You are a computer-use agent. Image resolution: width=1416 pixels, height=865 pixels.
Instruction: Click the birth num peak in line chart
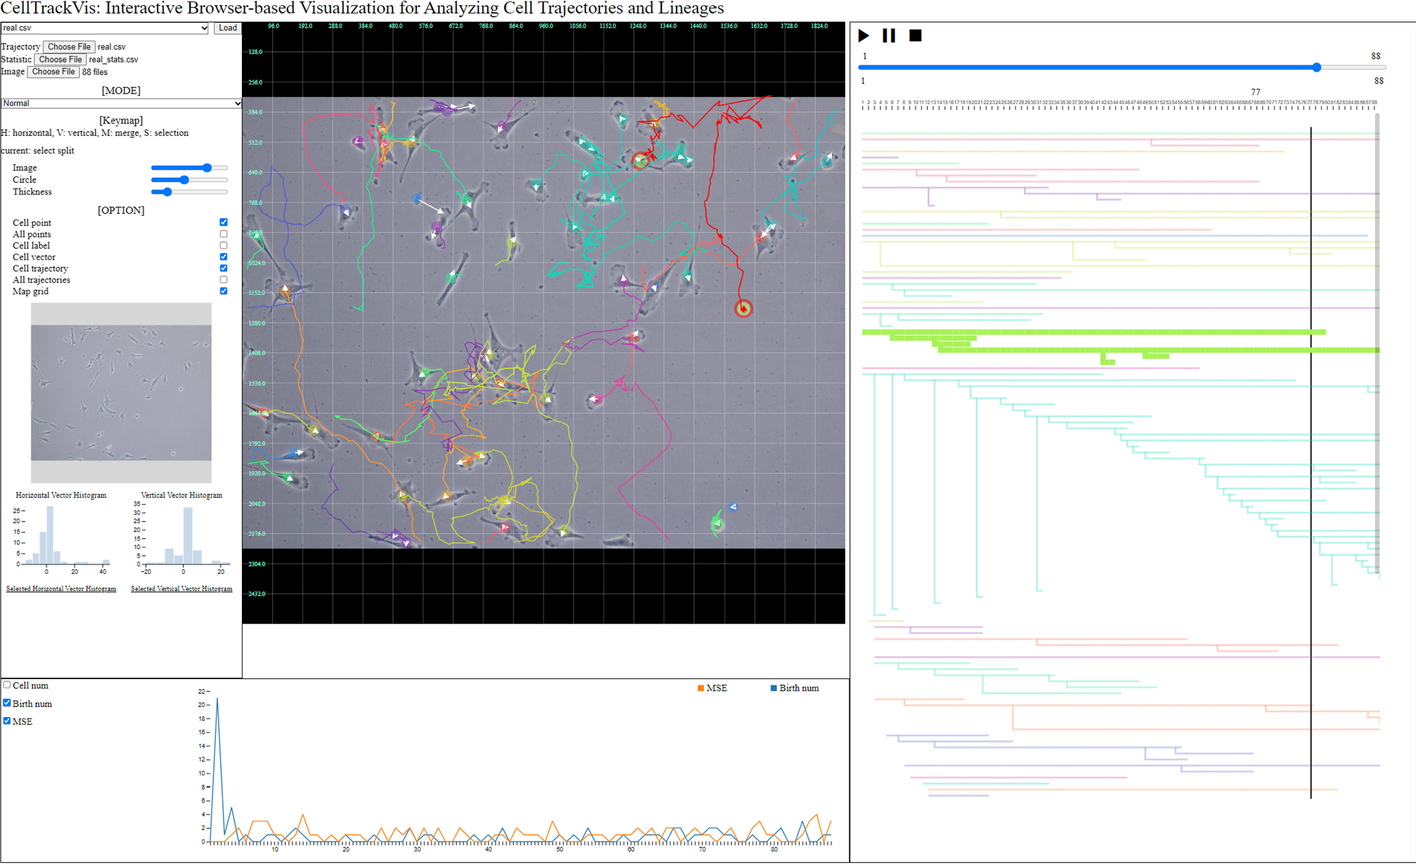217,699
